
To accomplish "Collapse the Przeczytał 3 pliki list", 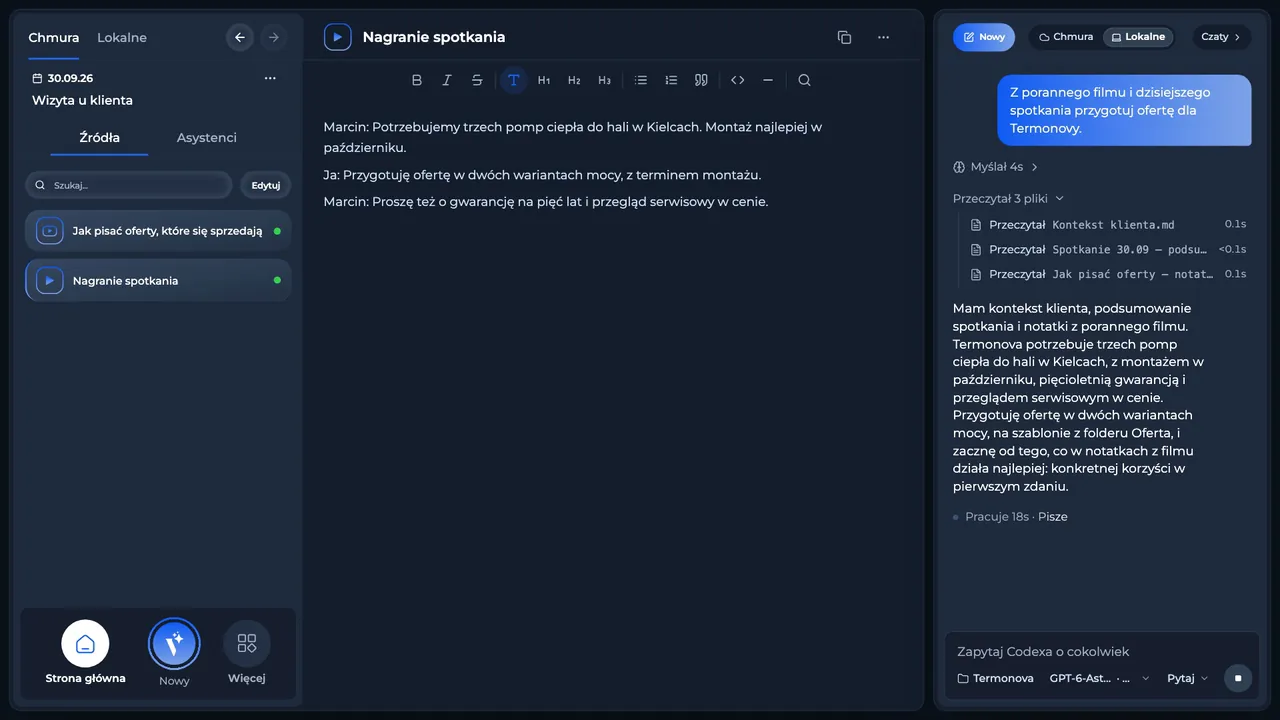I will pos(1008,198).
